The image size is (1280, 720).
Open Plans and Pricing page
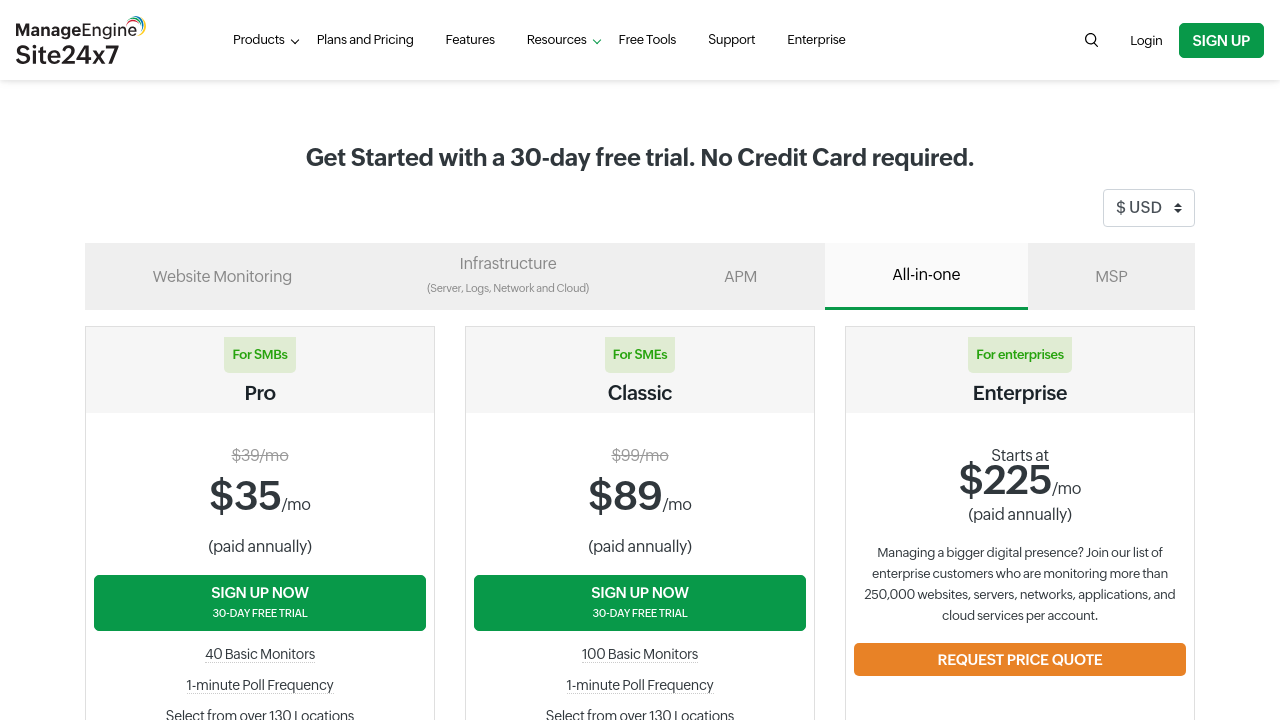365,40
